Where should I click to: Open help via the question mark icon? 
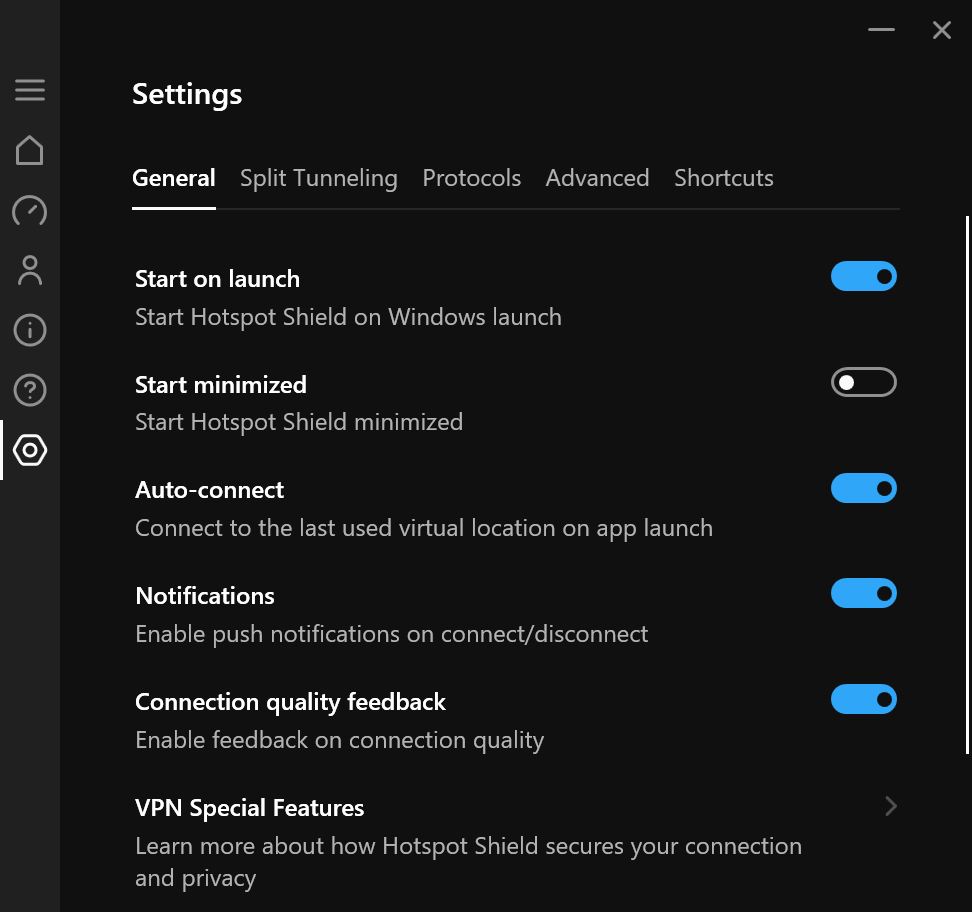click(30, 390)
